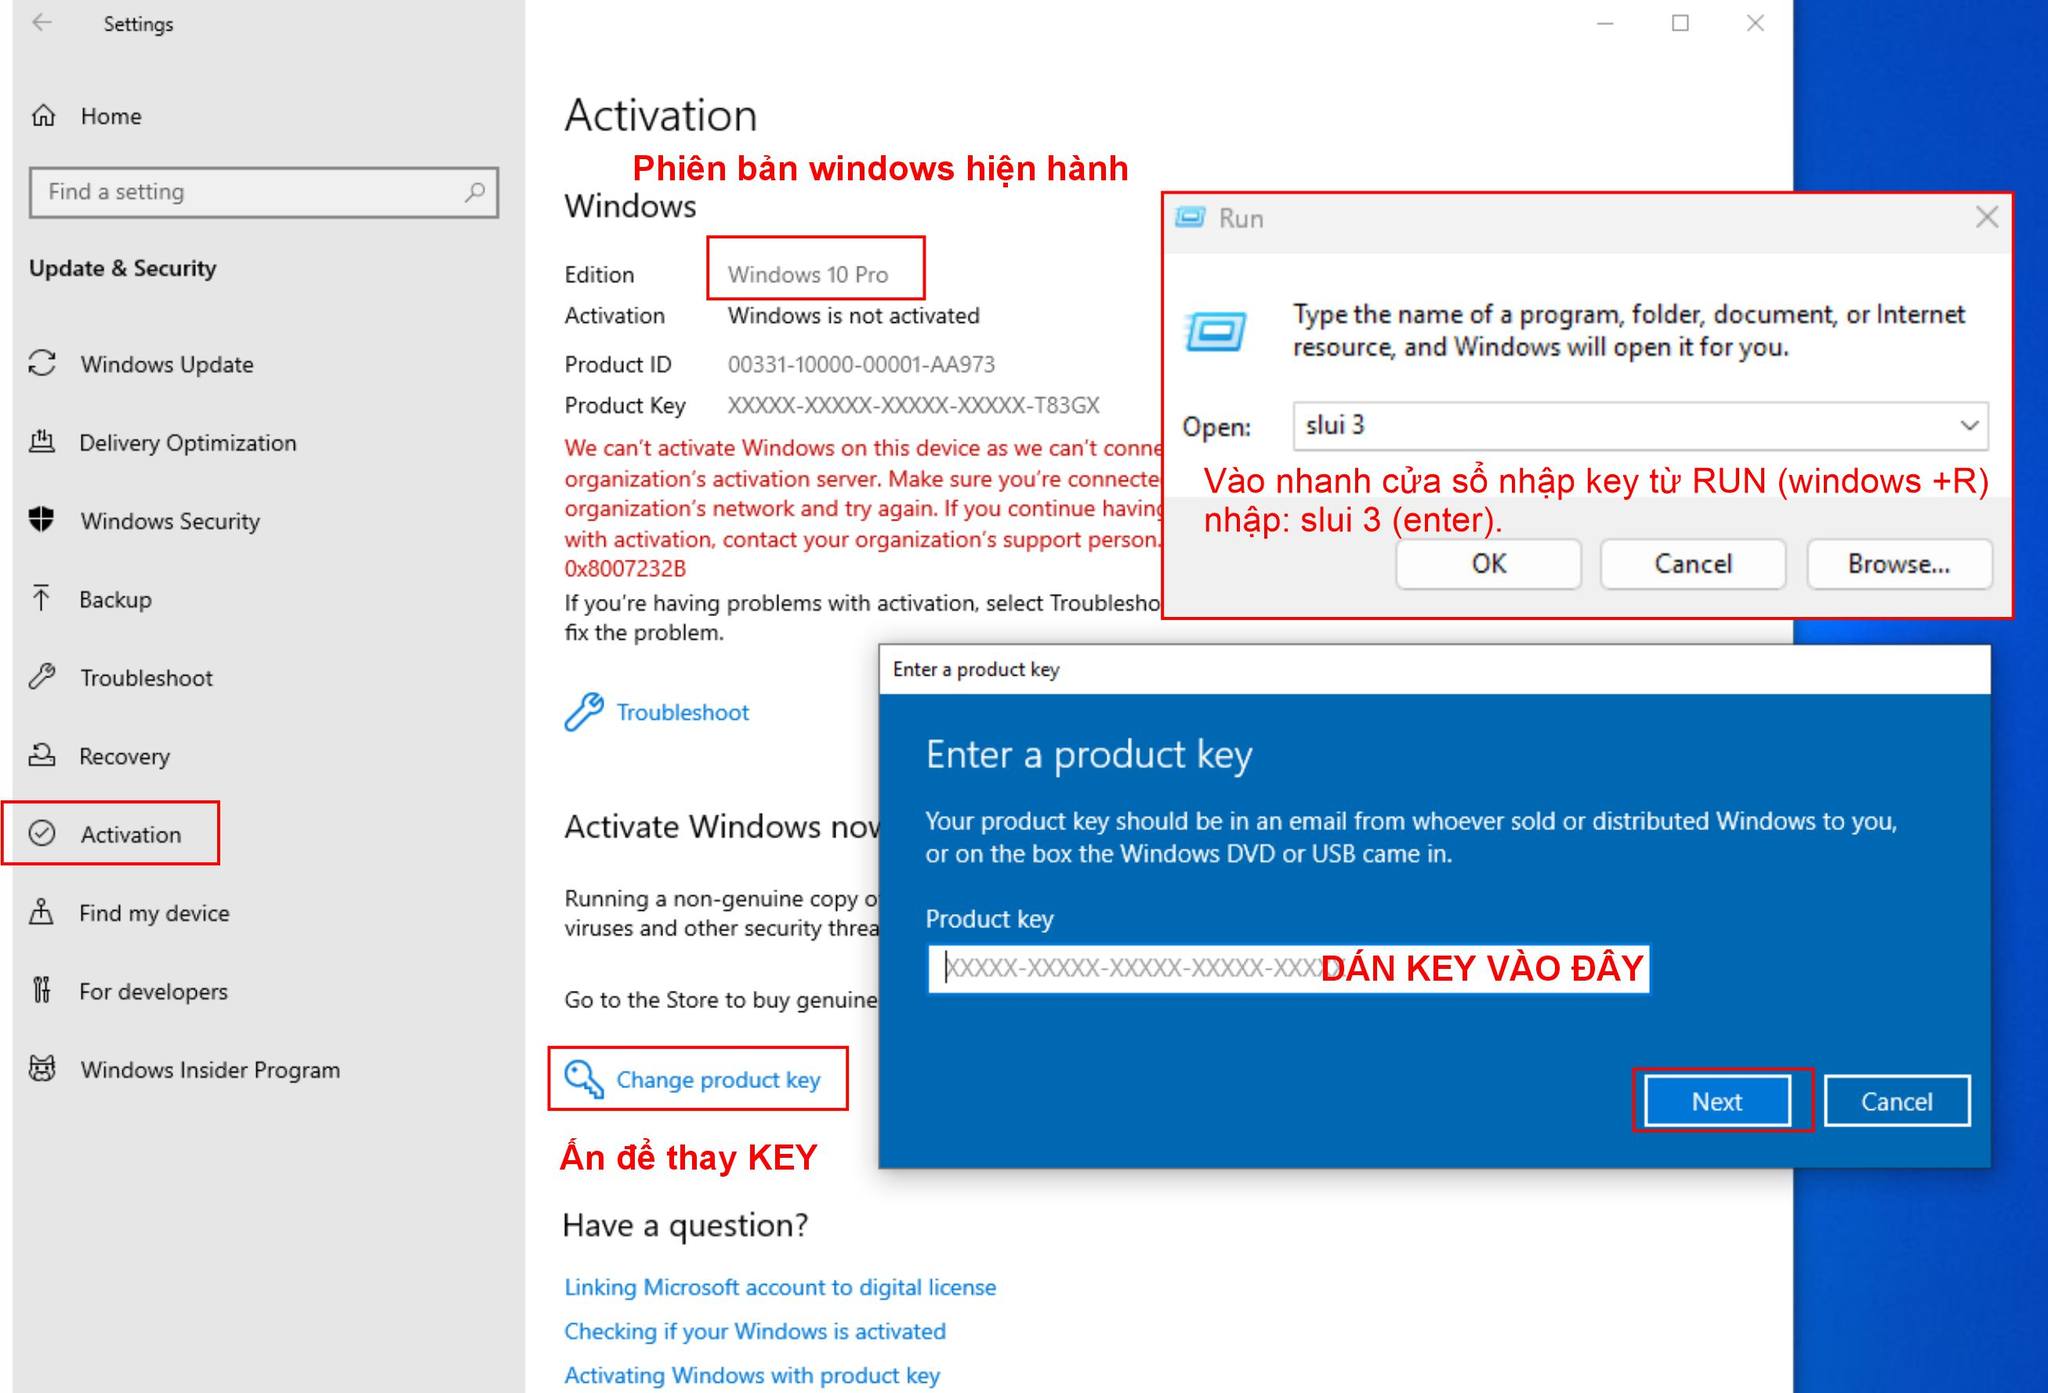Close the Settings window
This screenshot has height=1393, width=2048.
click(1755, 23)
